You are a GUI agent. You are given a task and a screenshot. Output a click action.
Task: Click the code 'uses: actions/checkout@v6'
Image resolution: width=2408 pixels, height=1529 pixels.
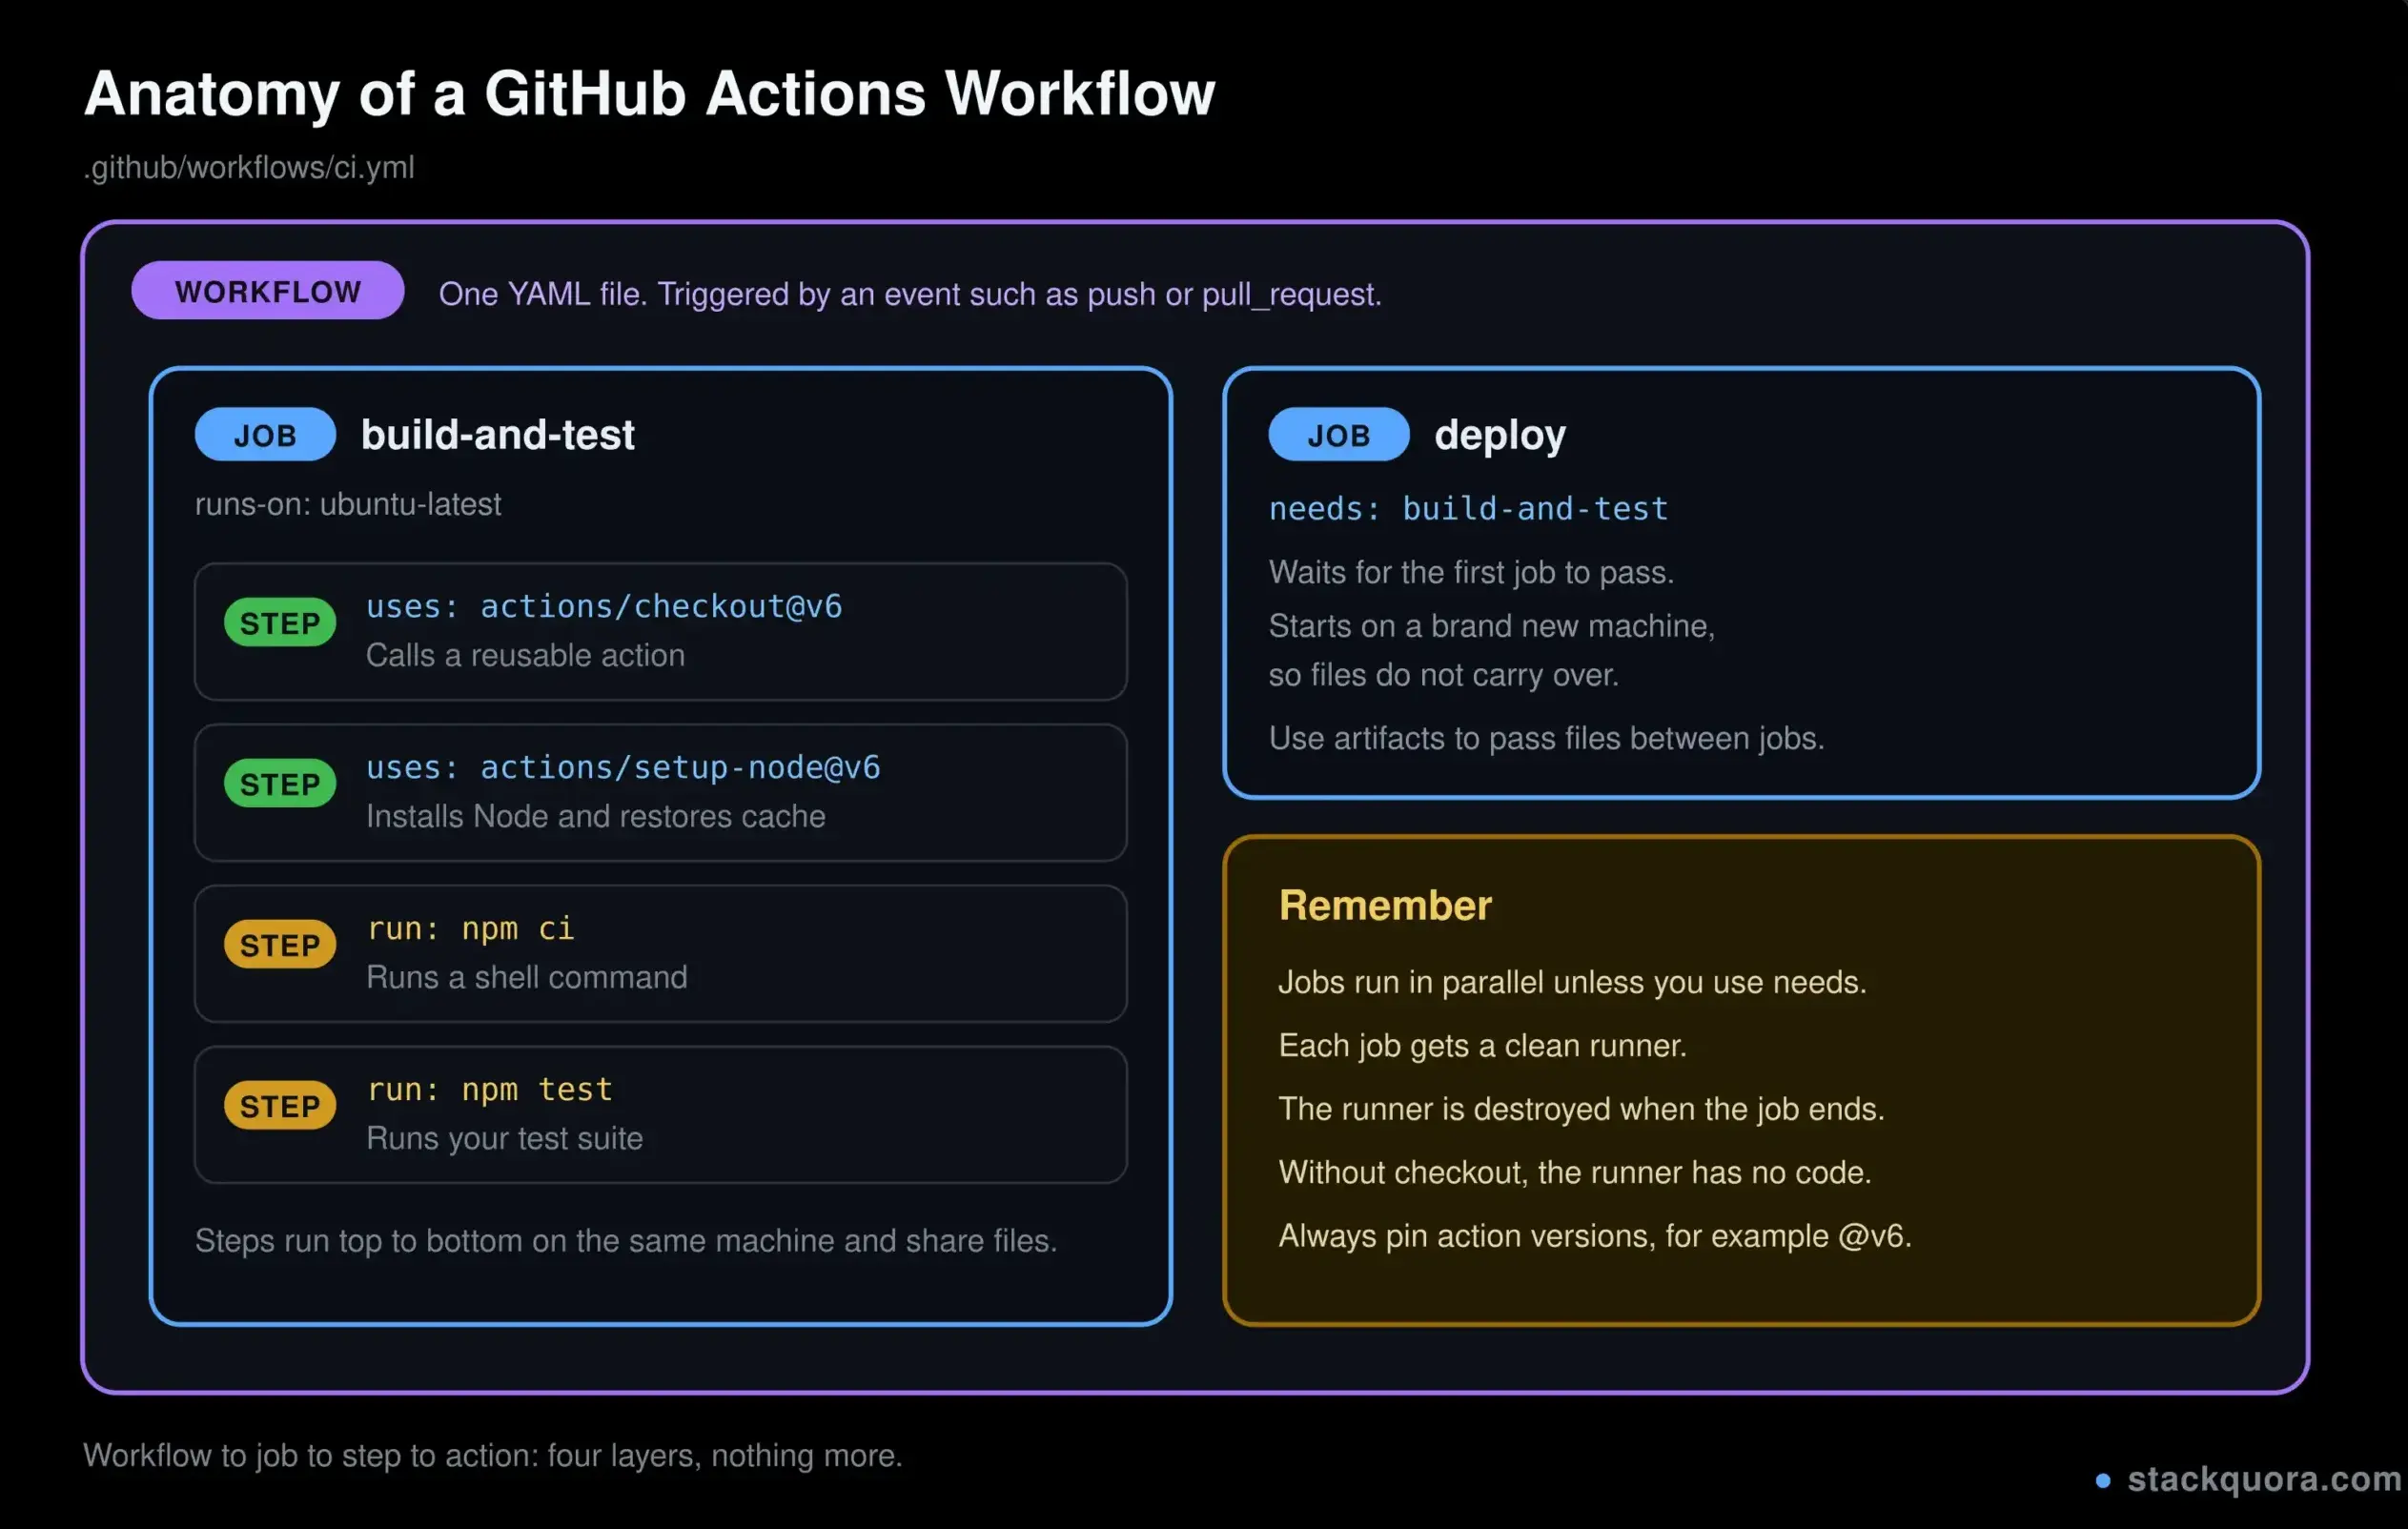pos(604,606)
